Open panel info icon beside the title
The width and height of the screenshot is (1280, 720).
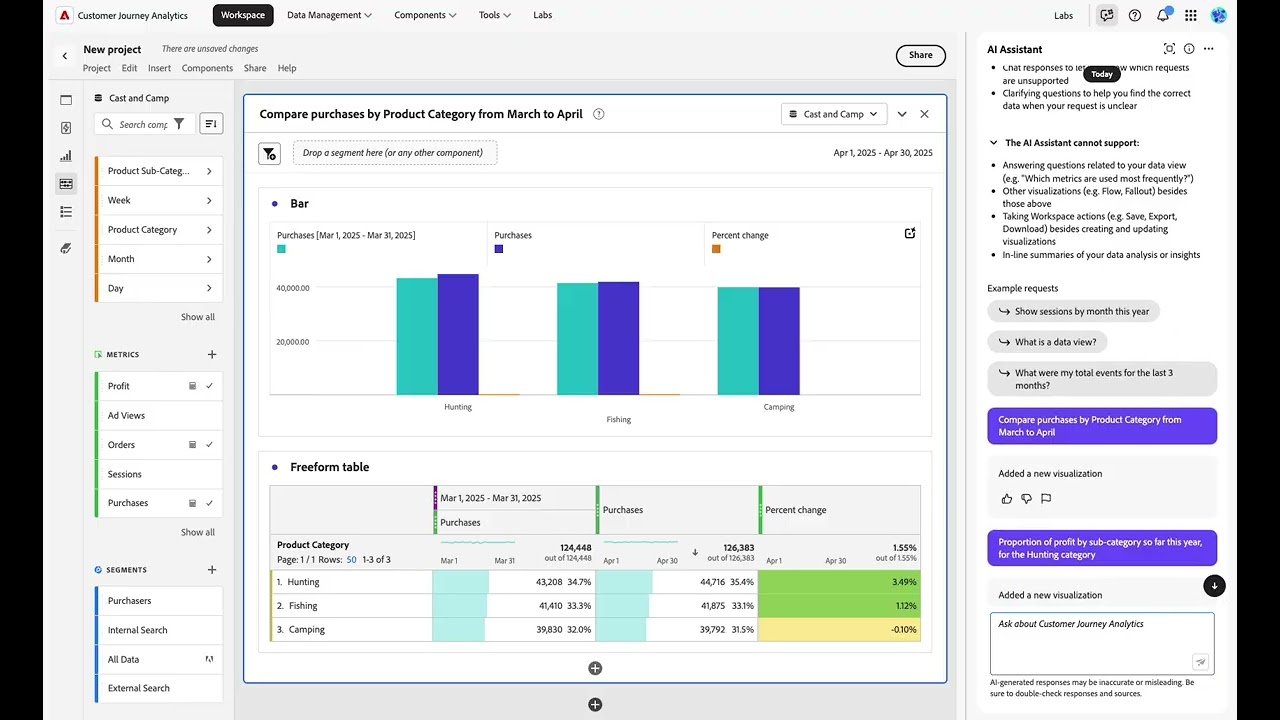tap(599, 114)
